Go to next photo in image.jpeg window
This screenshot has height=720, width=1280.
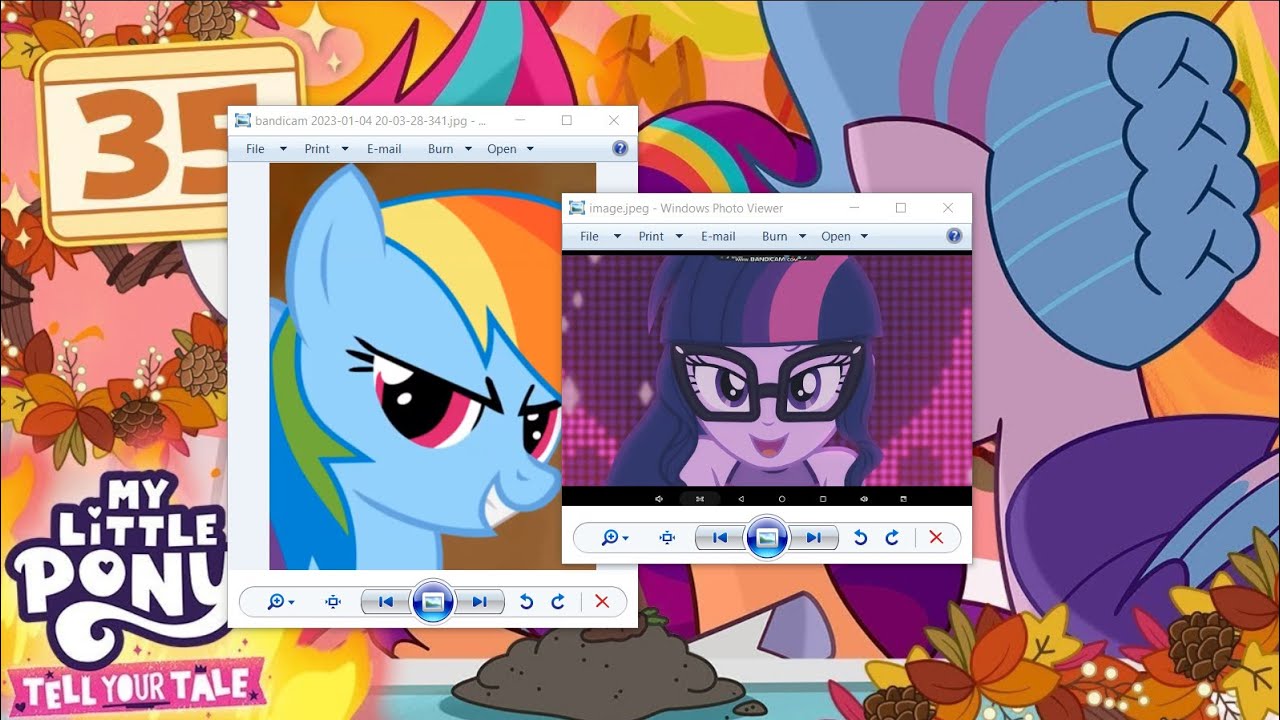pos(813,538)
